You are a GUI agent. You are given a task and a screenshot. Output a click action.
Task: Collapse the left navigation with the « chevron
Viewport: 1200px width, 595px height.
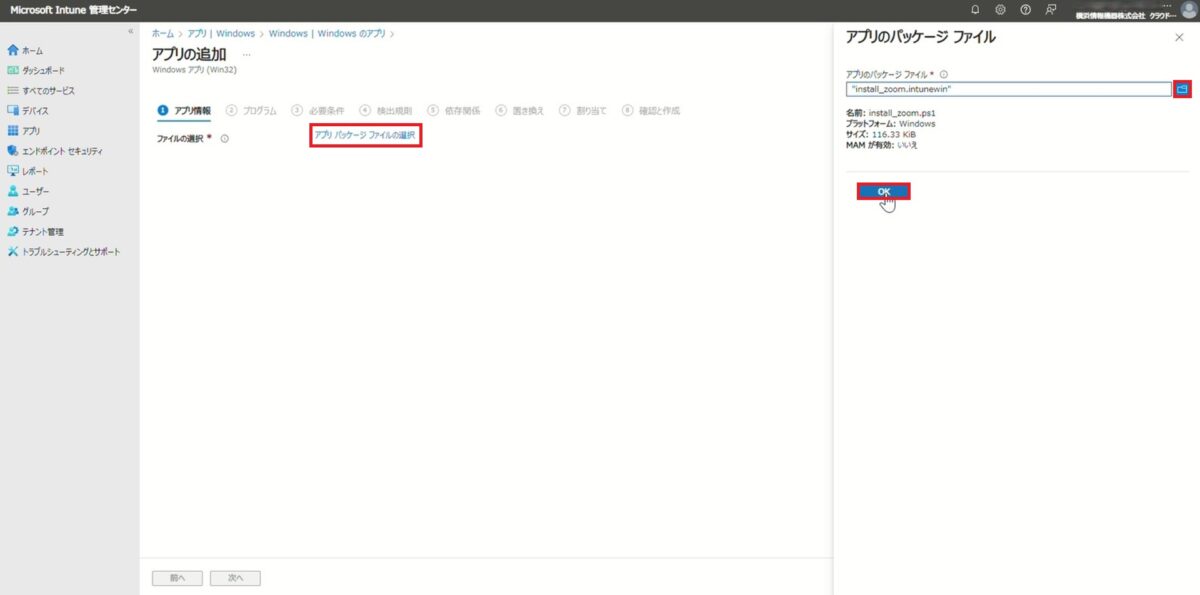coord(133,30)
